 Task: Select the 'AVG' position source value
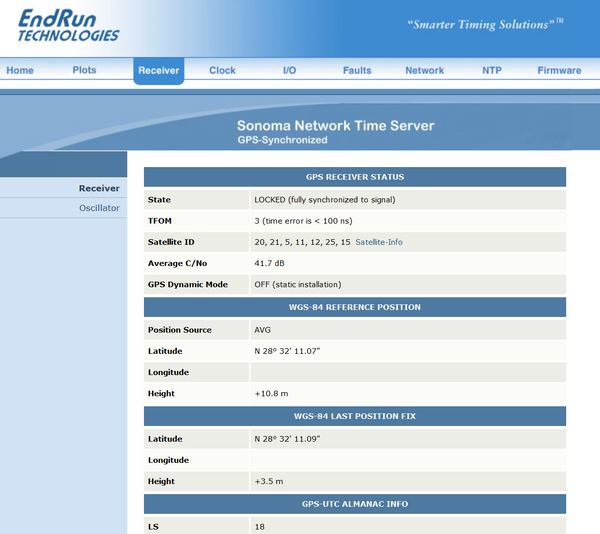coord(262,330)
